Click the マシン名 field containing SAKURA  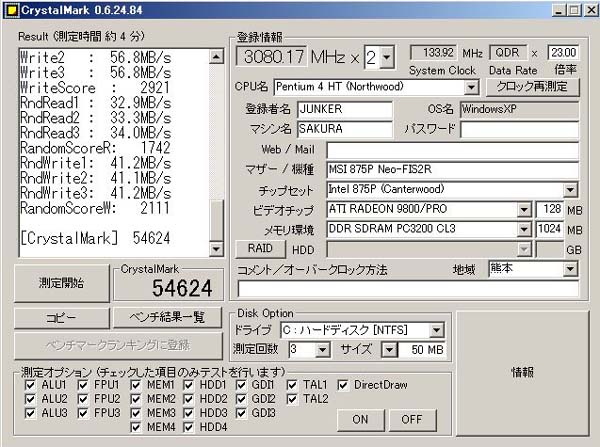click(x=345, y=129)
